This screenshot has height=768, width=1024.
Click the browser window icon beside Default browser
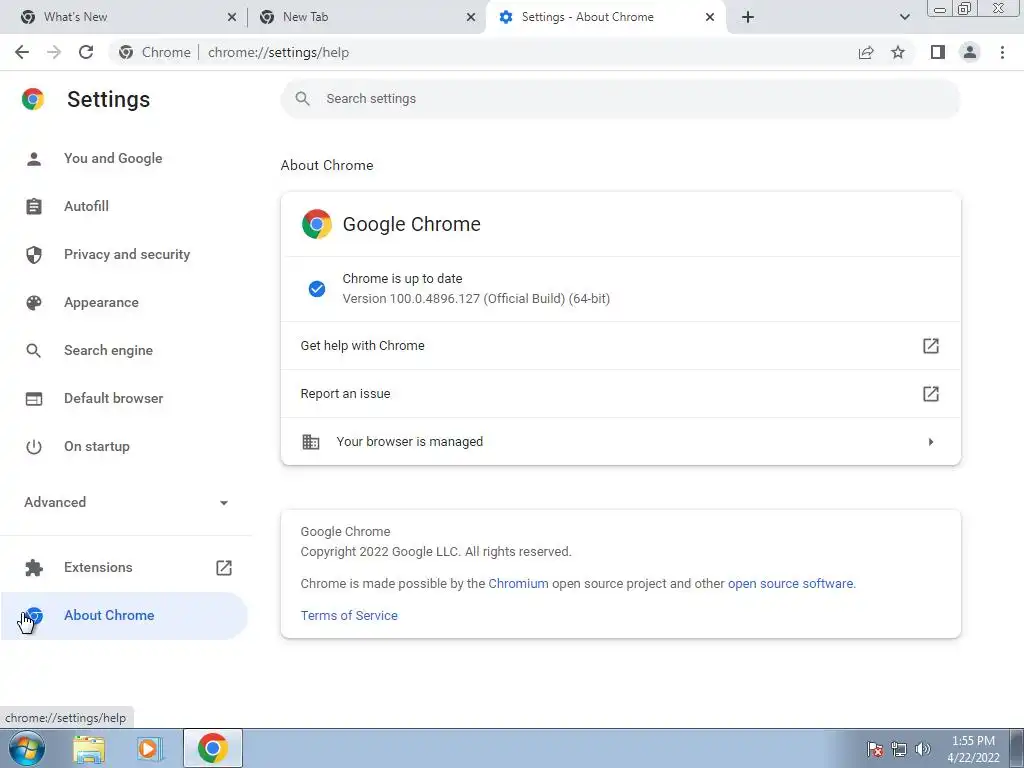pyautogui.click(x=34, y=398)
